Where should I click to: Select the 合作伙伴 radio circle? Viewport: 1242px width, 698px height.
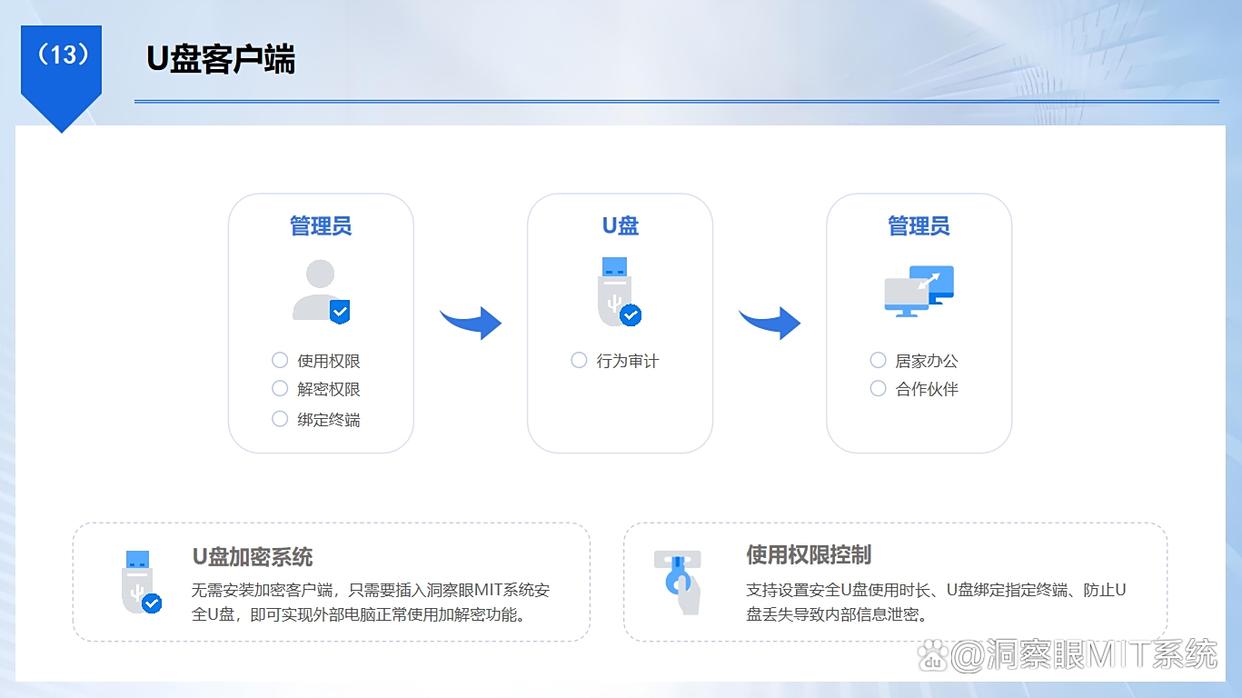click(x=878, y=388)
